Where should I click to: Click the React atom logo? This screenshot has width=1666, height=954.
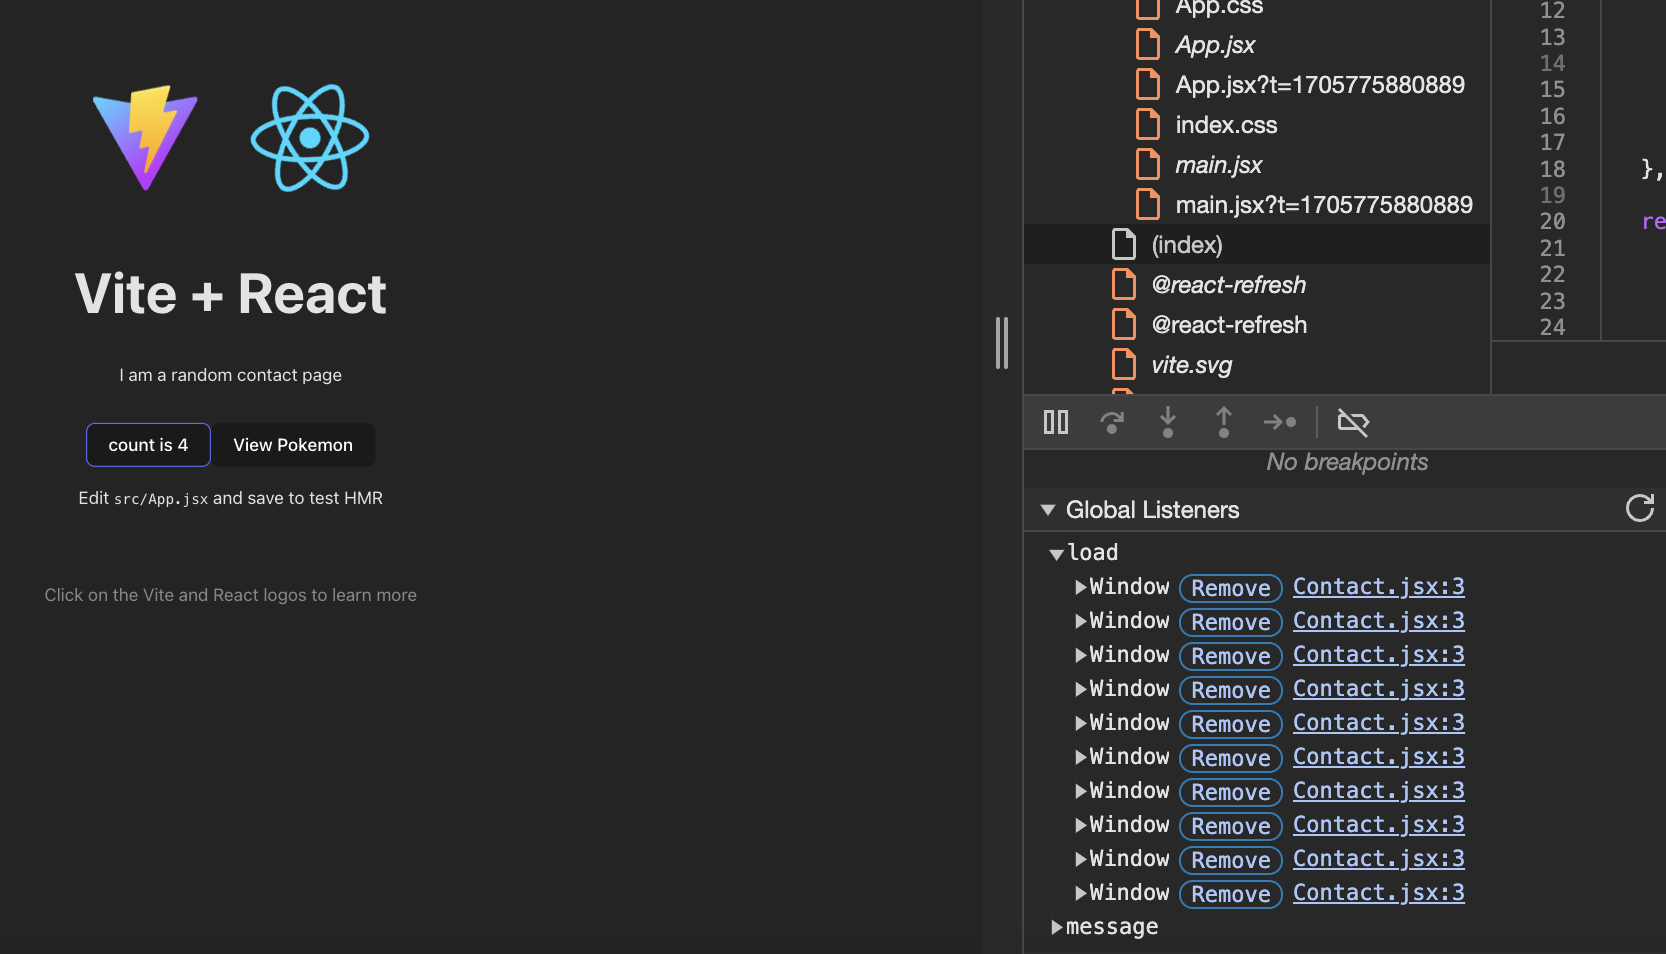click(x=310, y=138)
